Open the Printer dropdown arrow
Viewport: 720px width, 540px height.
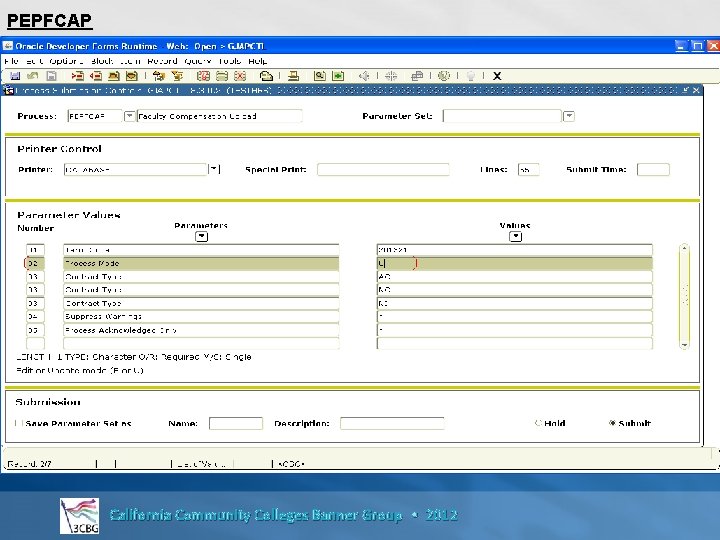click(214, 169)
